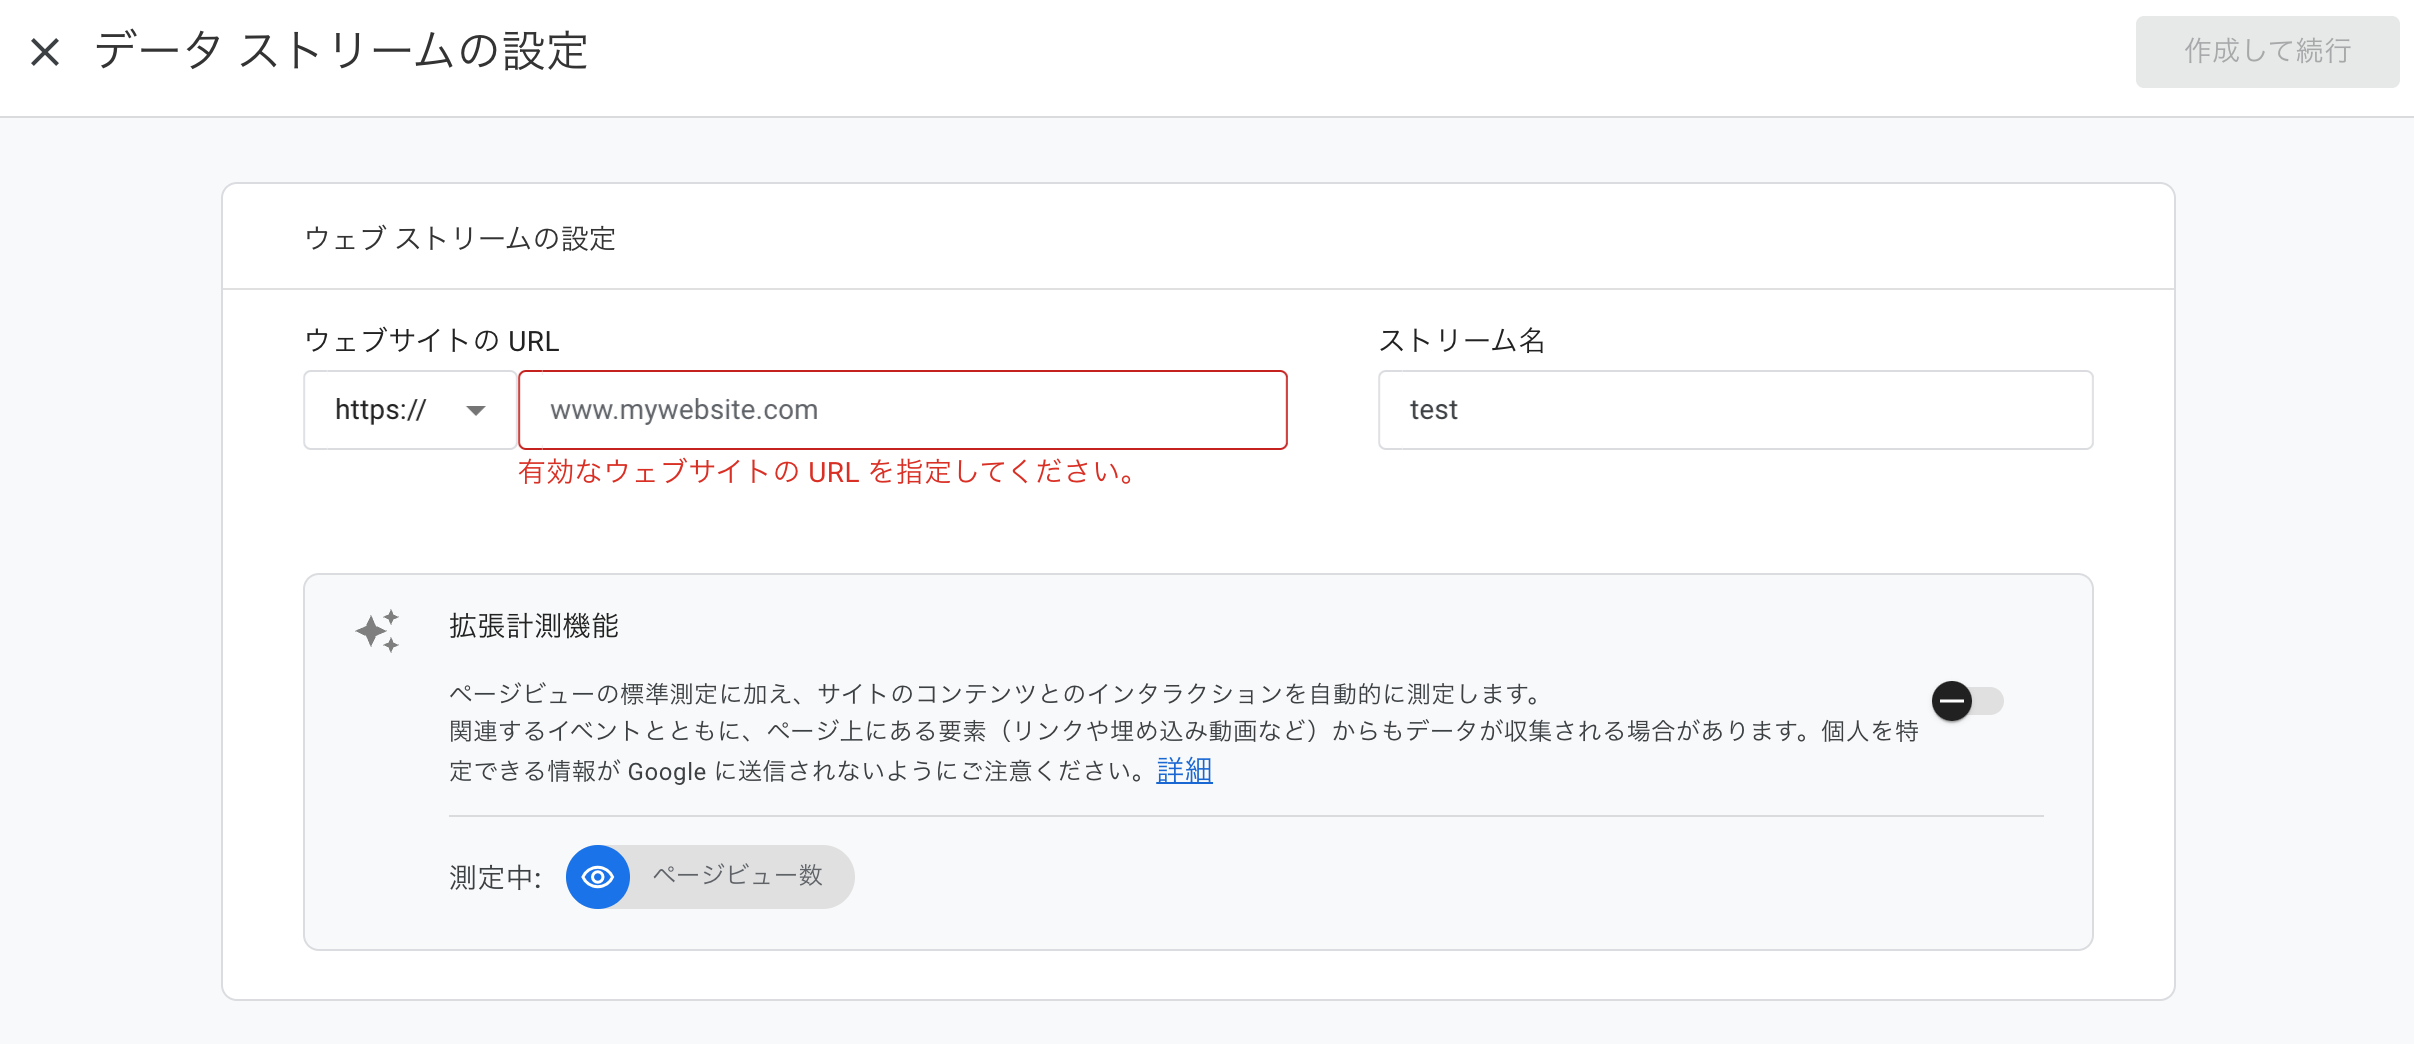Click the sparkle icon beside 拡張計測機能

[377, 631]
